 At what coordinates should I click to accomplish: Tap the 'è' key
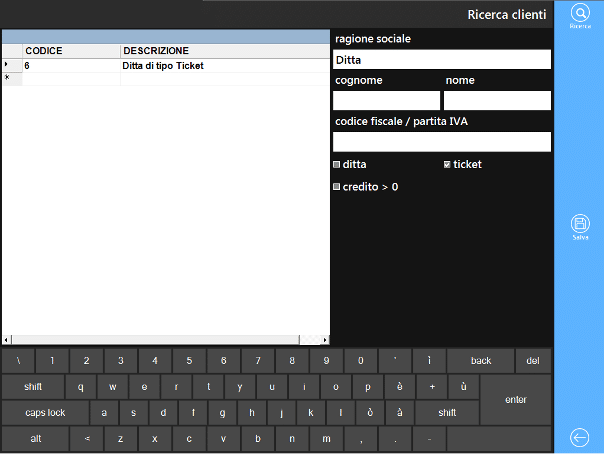pos(399,387)
